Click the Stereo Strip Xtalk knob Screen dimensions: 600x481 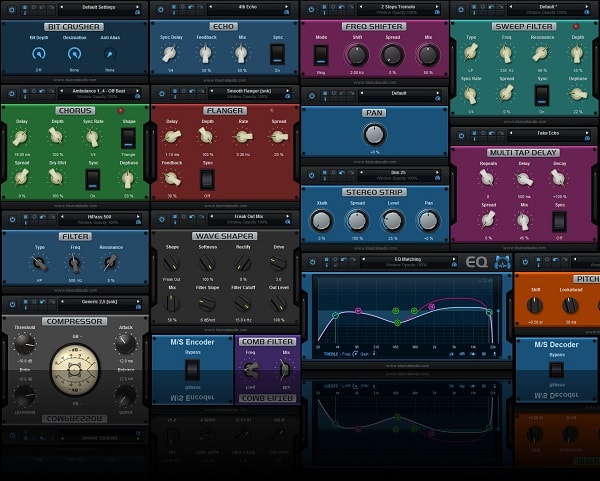coord(321,221)
